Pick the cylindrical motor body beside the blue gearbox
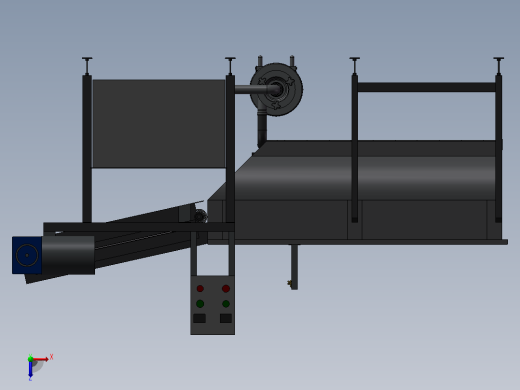 68,255
